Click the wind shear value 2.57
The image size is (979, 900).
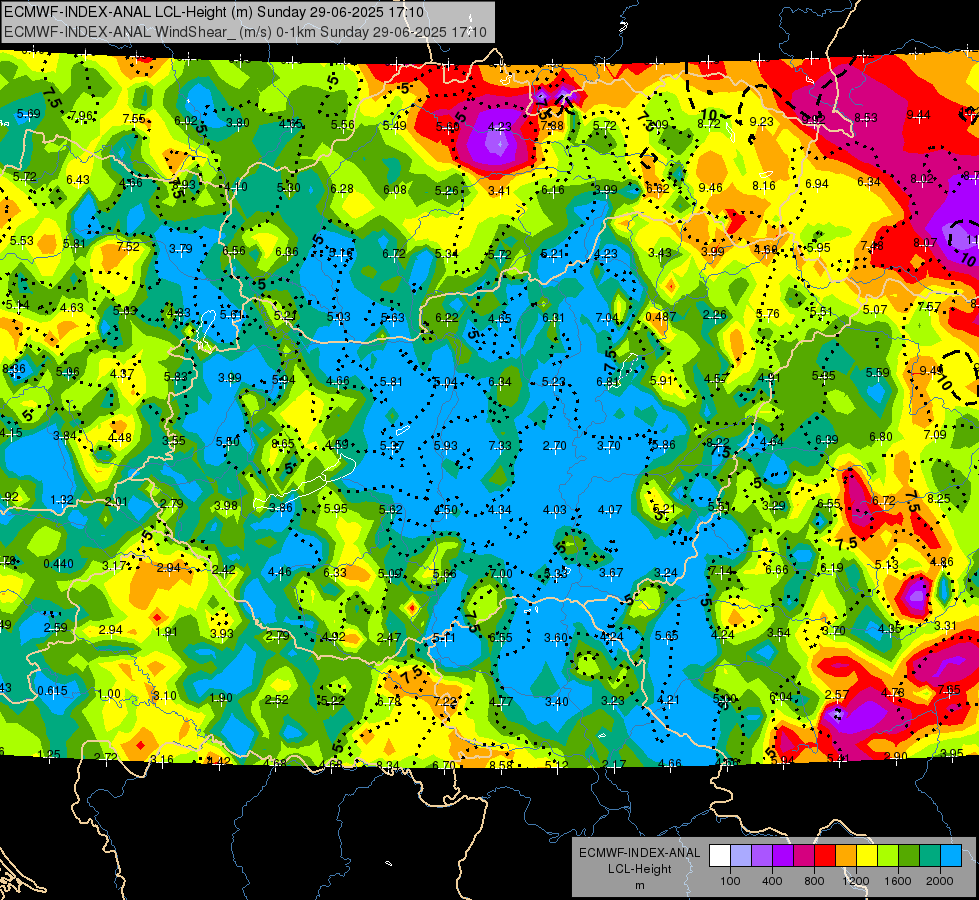tap(837, 695)
